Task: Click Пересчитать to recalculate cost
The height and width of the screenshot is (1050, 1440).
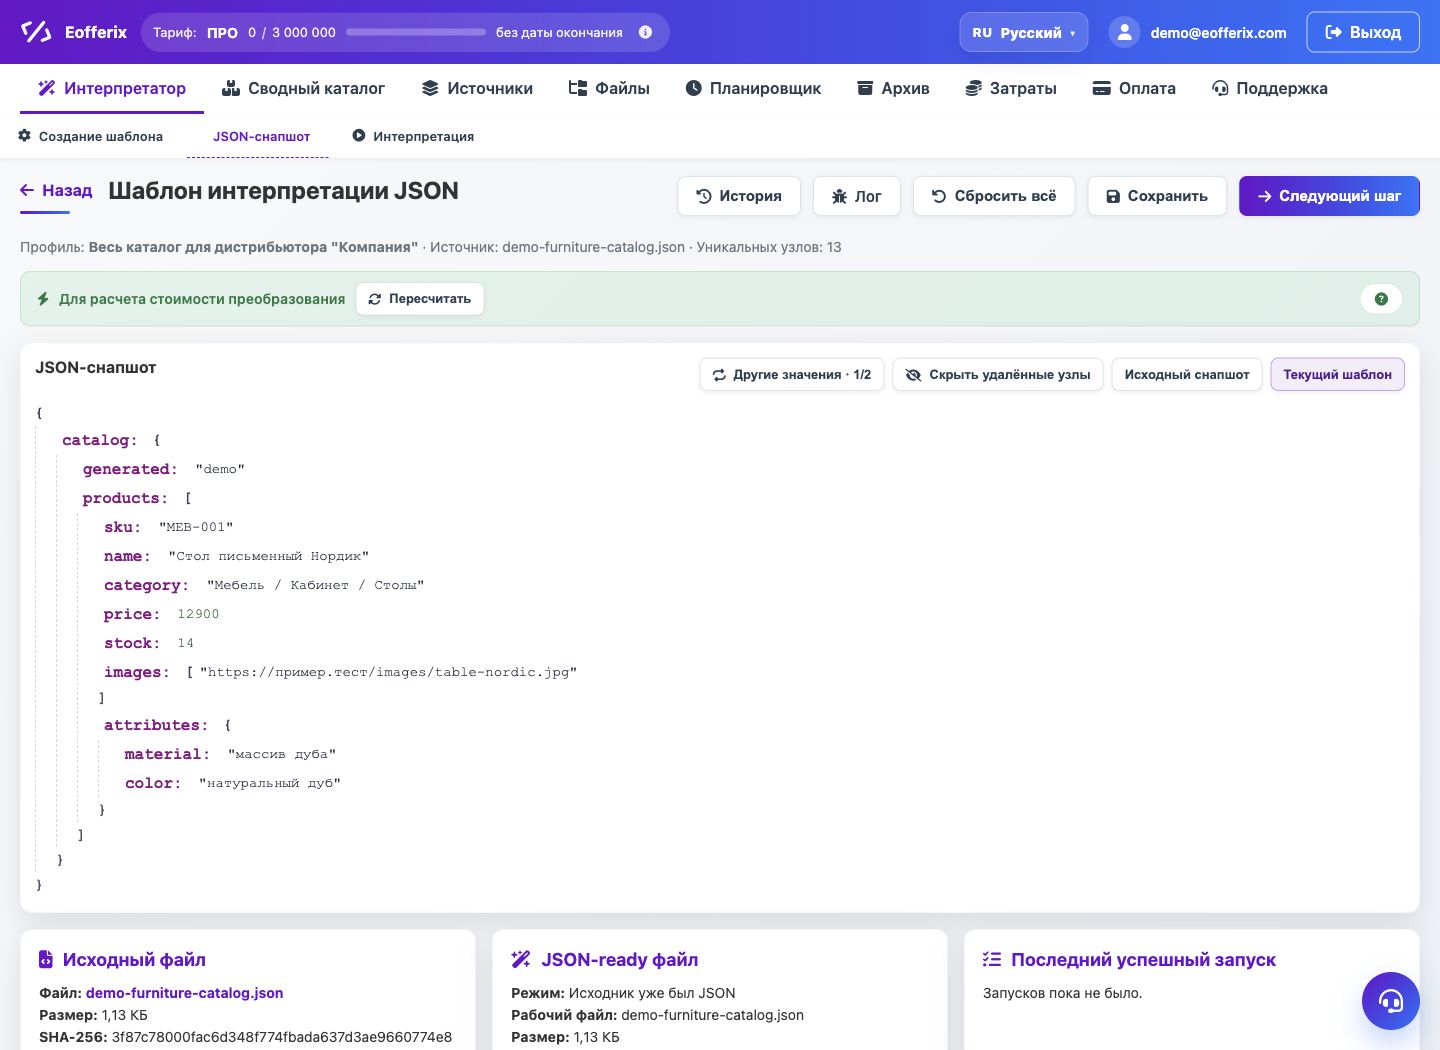Action: [420, 299]
